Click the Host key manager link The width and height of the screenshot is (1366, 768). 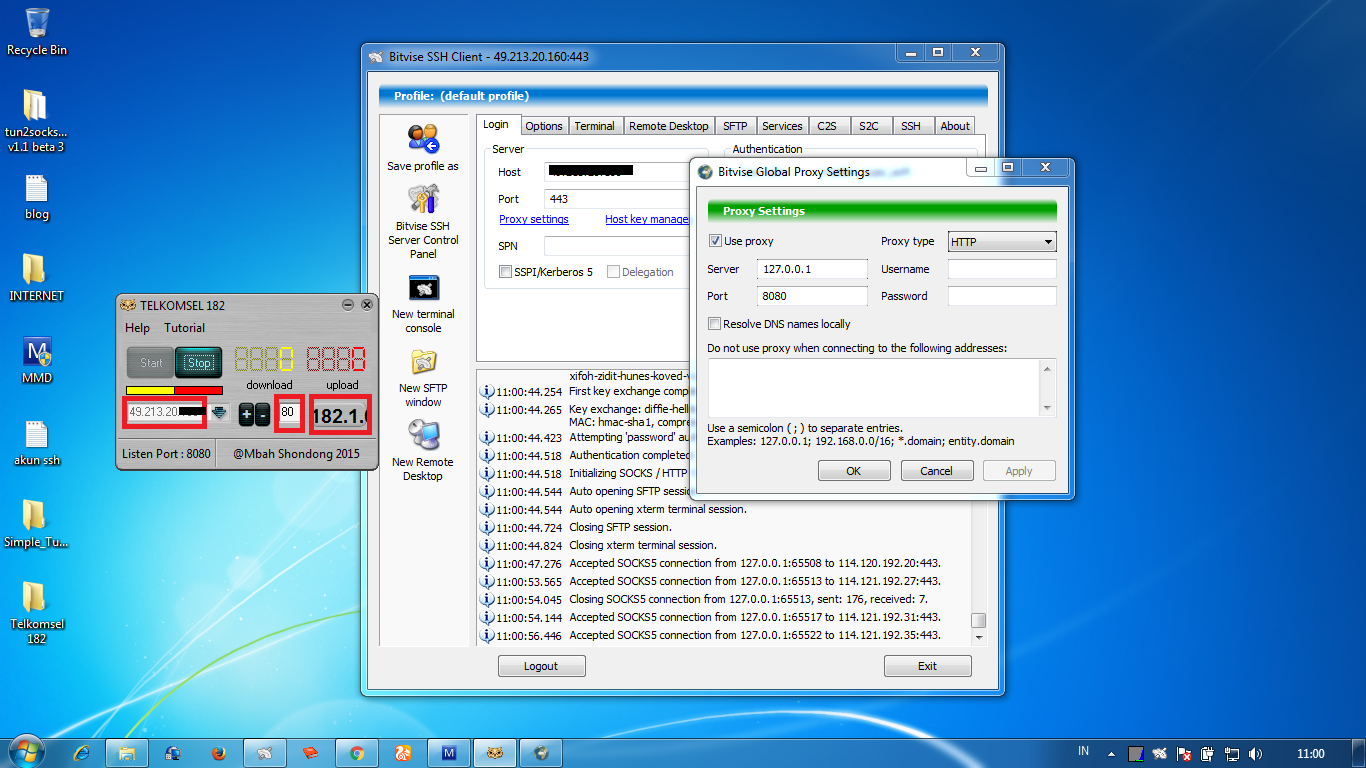pos(647,219)
